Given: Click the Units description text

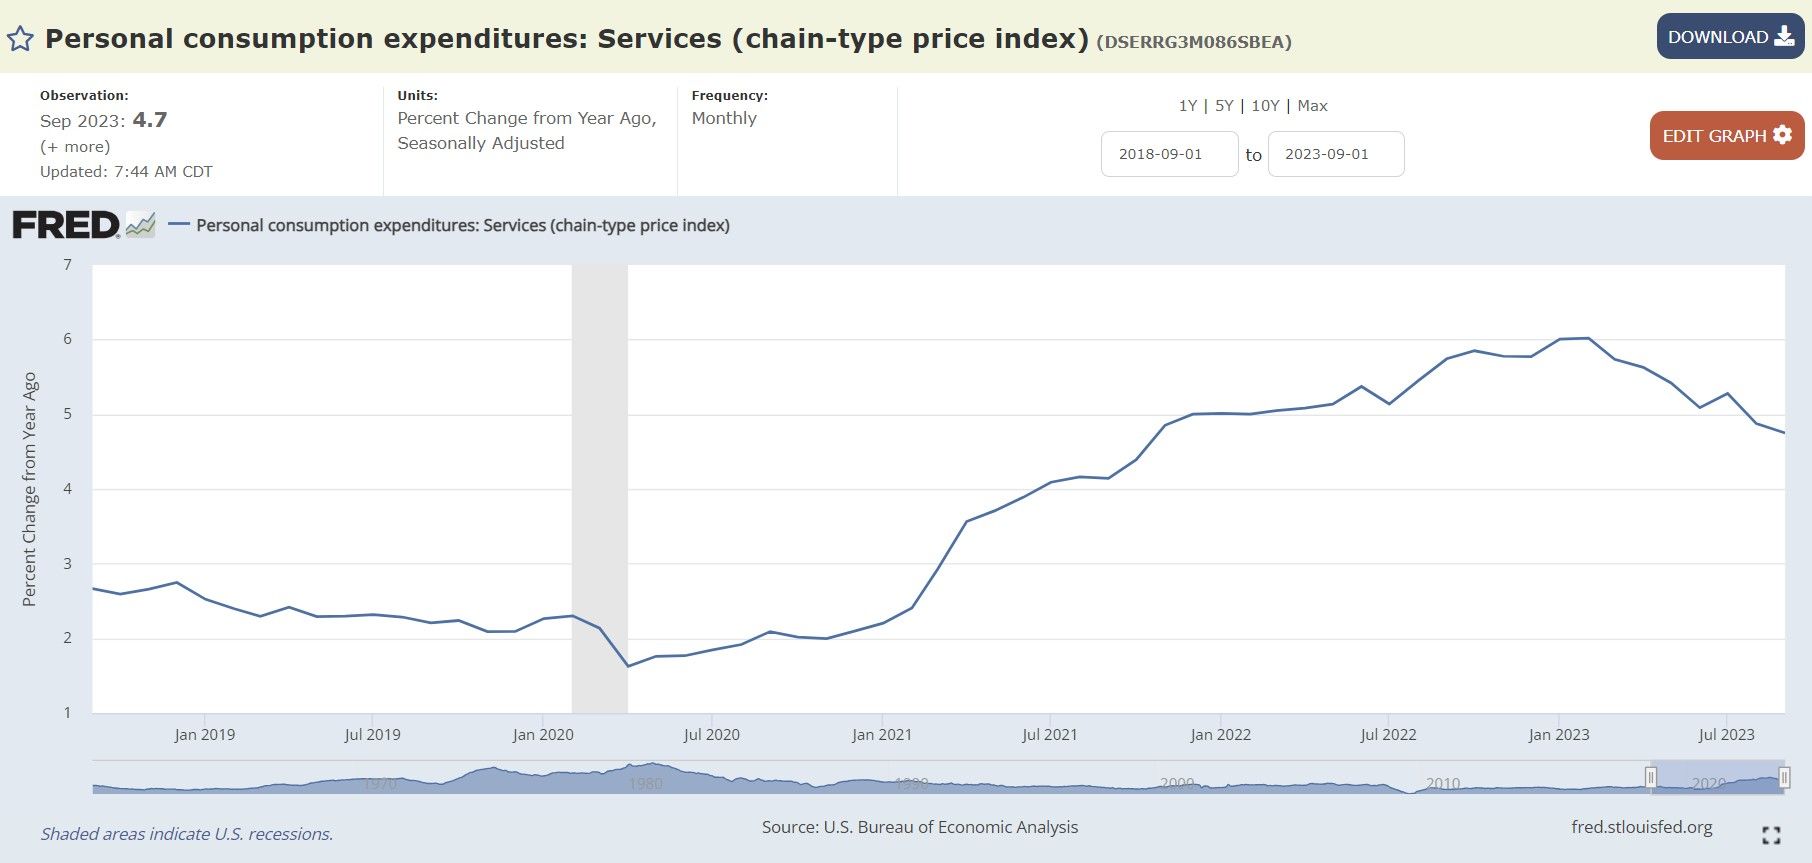Looking at the screenshot, I should click(527, 130).
